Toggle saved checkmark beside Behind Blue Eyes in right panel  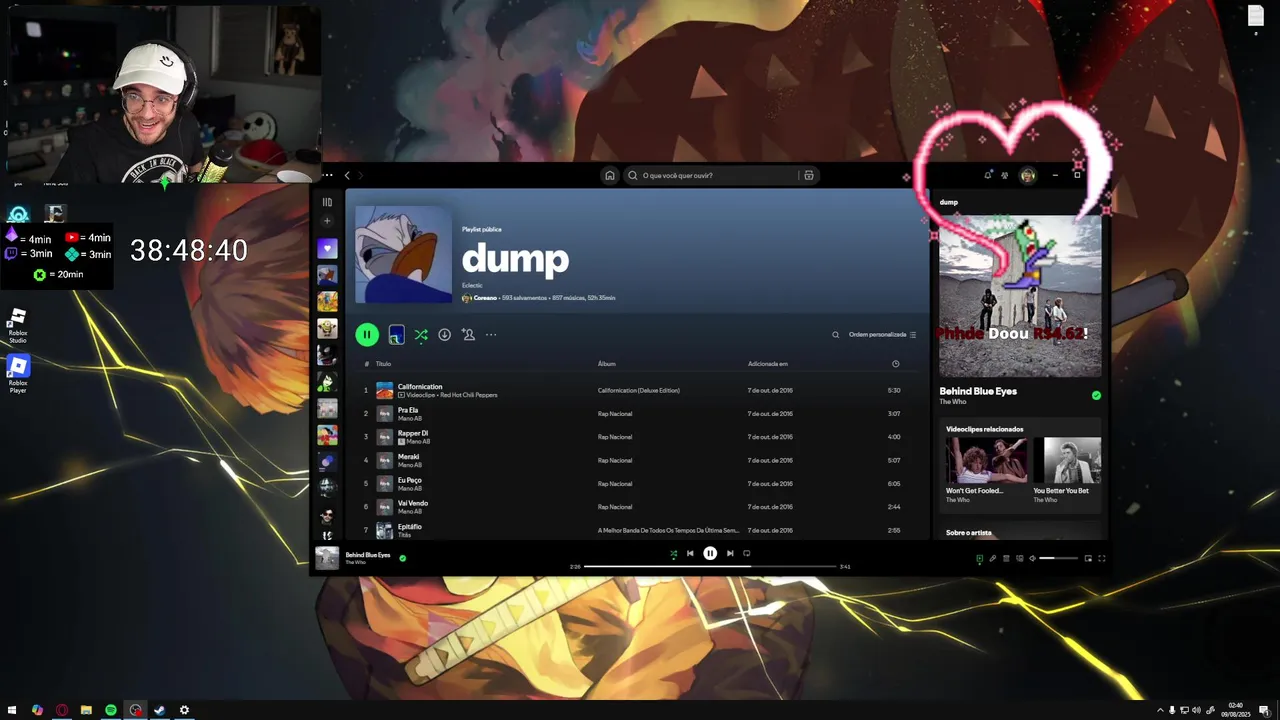pos(1096,396)
